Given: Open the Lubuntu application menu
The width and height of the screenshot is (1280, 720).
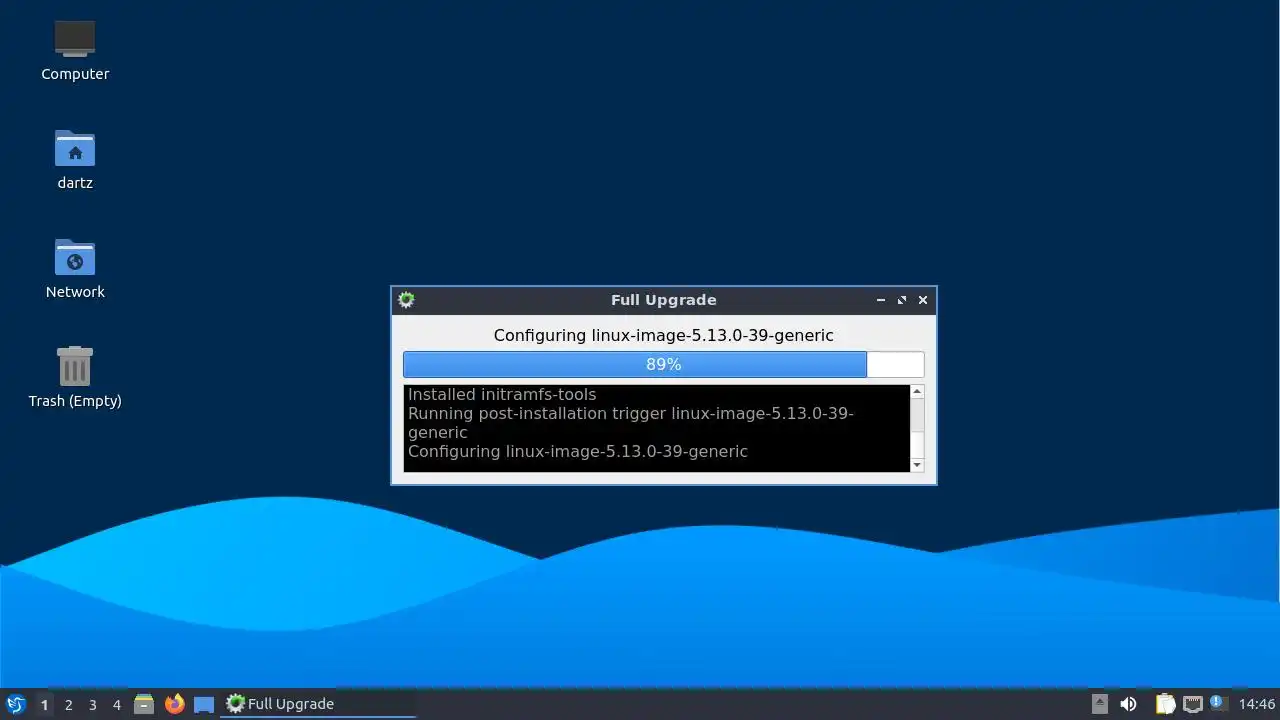Looking at the screenshot, I should click(16, 704).
